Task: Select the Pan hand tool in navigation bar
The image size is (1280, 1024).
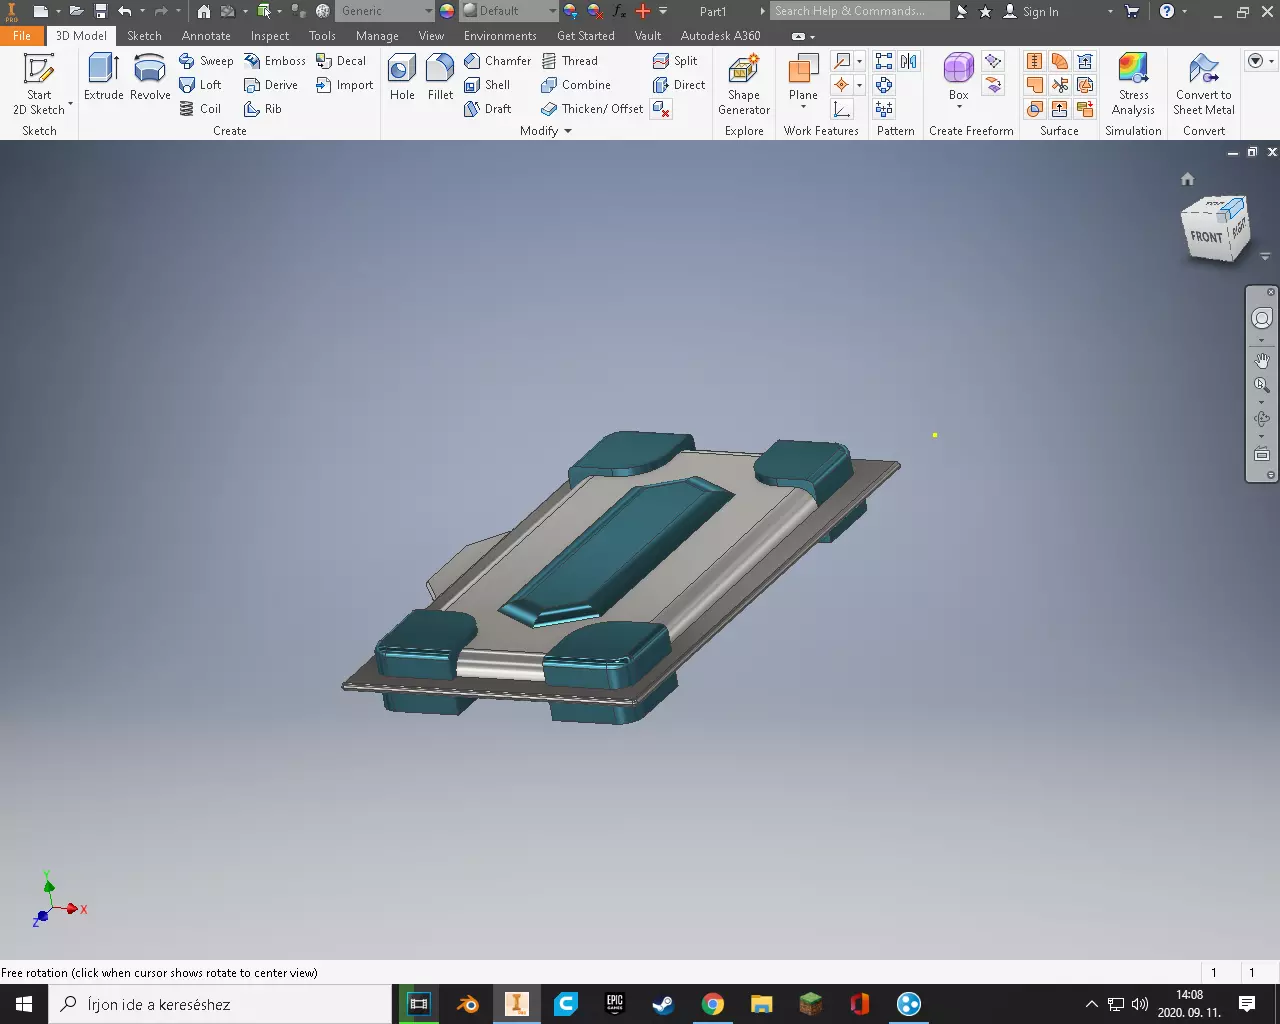Action: 1262,360
